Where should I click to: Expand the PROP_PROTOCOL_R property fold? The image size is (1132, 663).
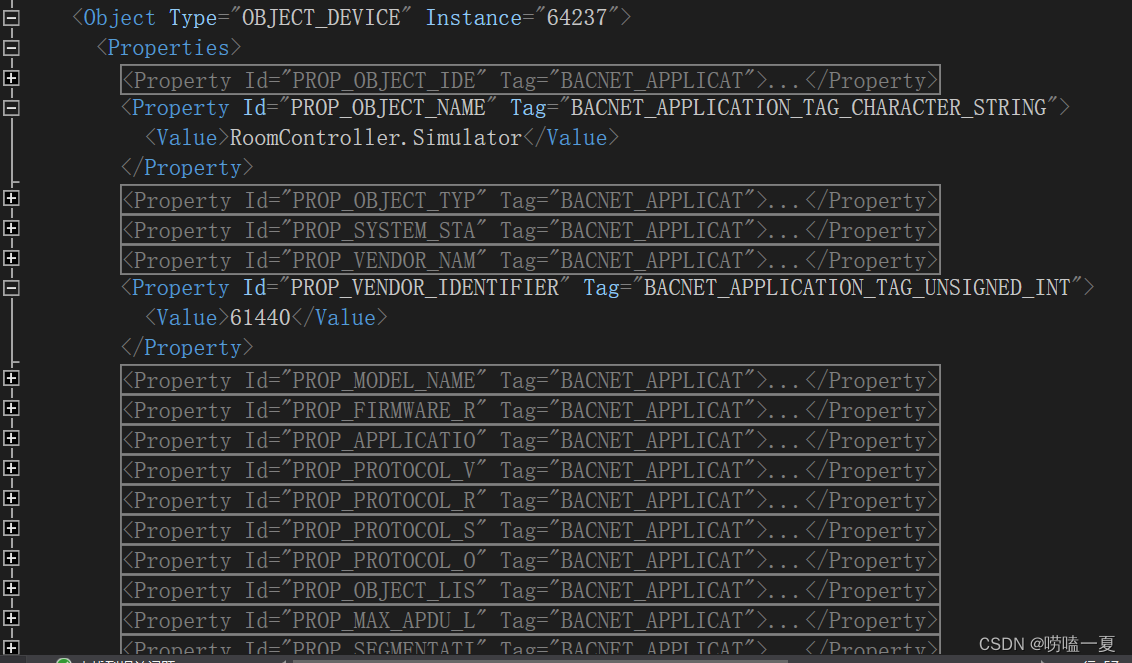(x=11, y=498)
